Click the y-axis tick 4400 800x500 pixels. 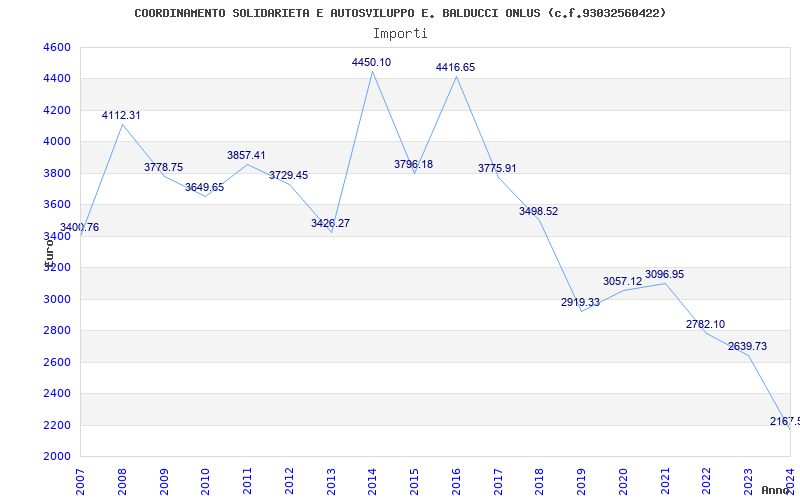(x=58, y=79)
